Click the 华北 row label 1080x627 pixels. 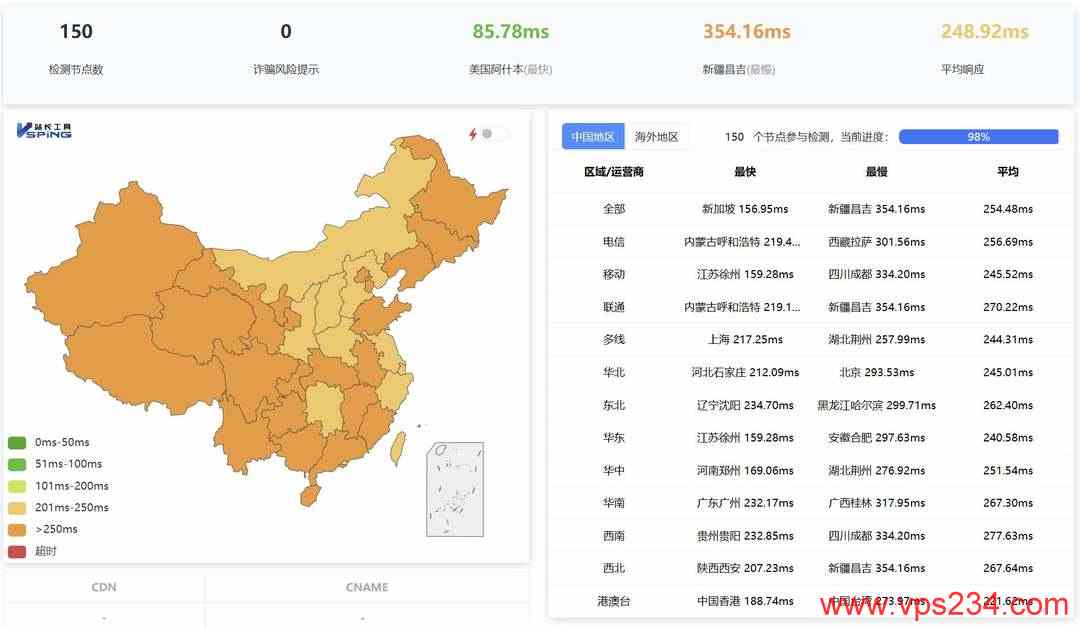click(x=614, y=372)
